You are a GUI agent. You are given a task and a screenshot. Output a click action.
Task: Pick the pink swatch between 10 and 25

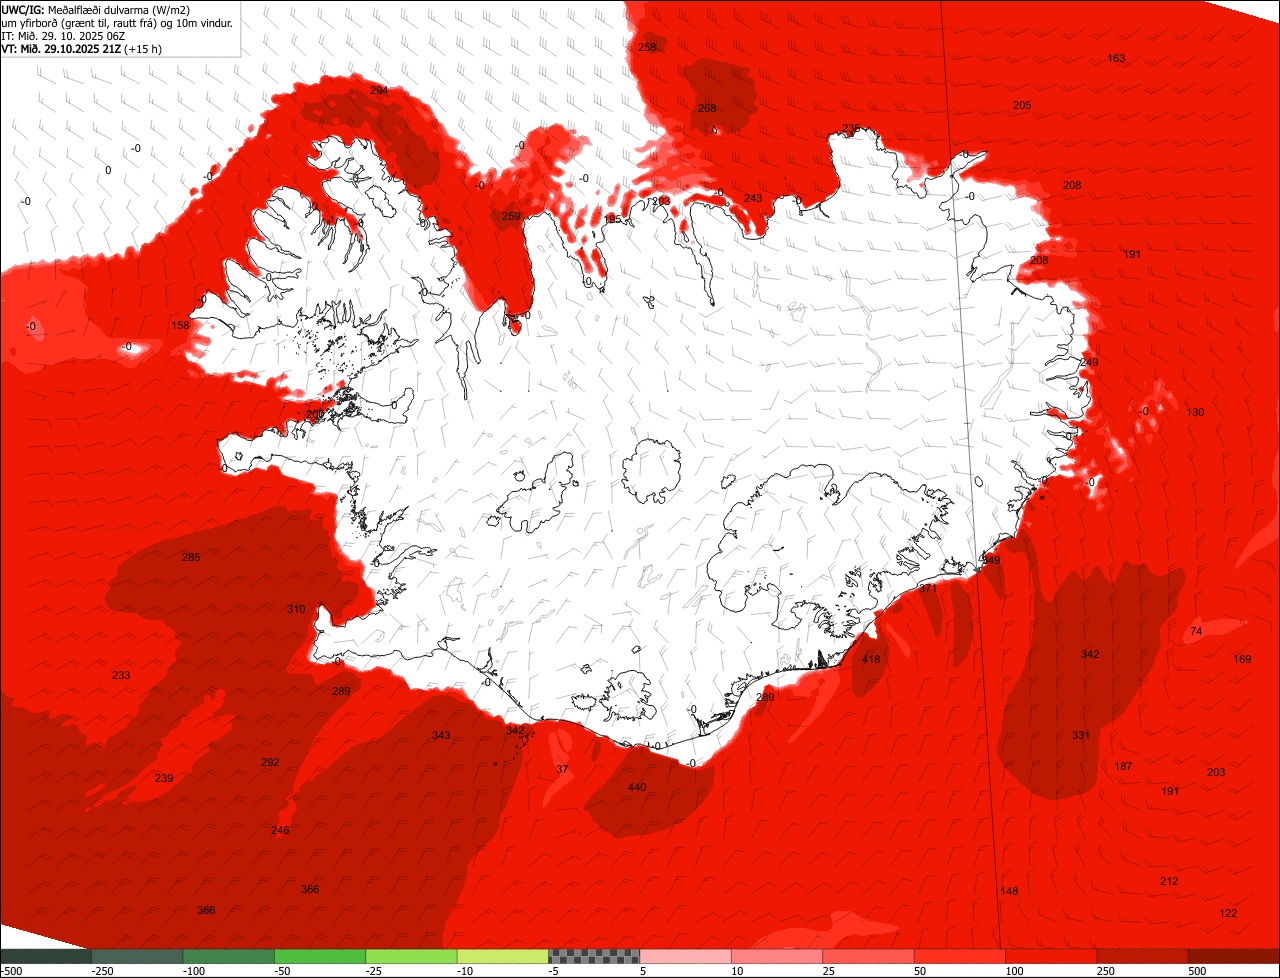pyautogui.click(x=777, y=956)
